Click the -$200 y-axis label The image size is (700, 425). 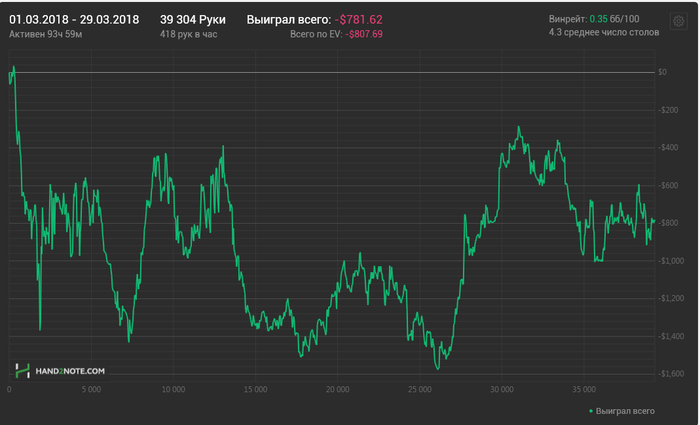[x=668, y=110]
